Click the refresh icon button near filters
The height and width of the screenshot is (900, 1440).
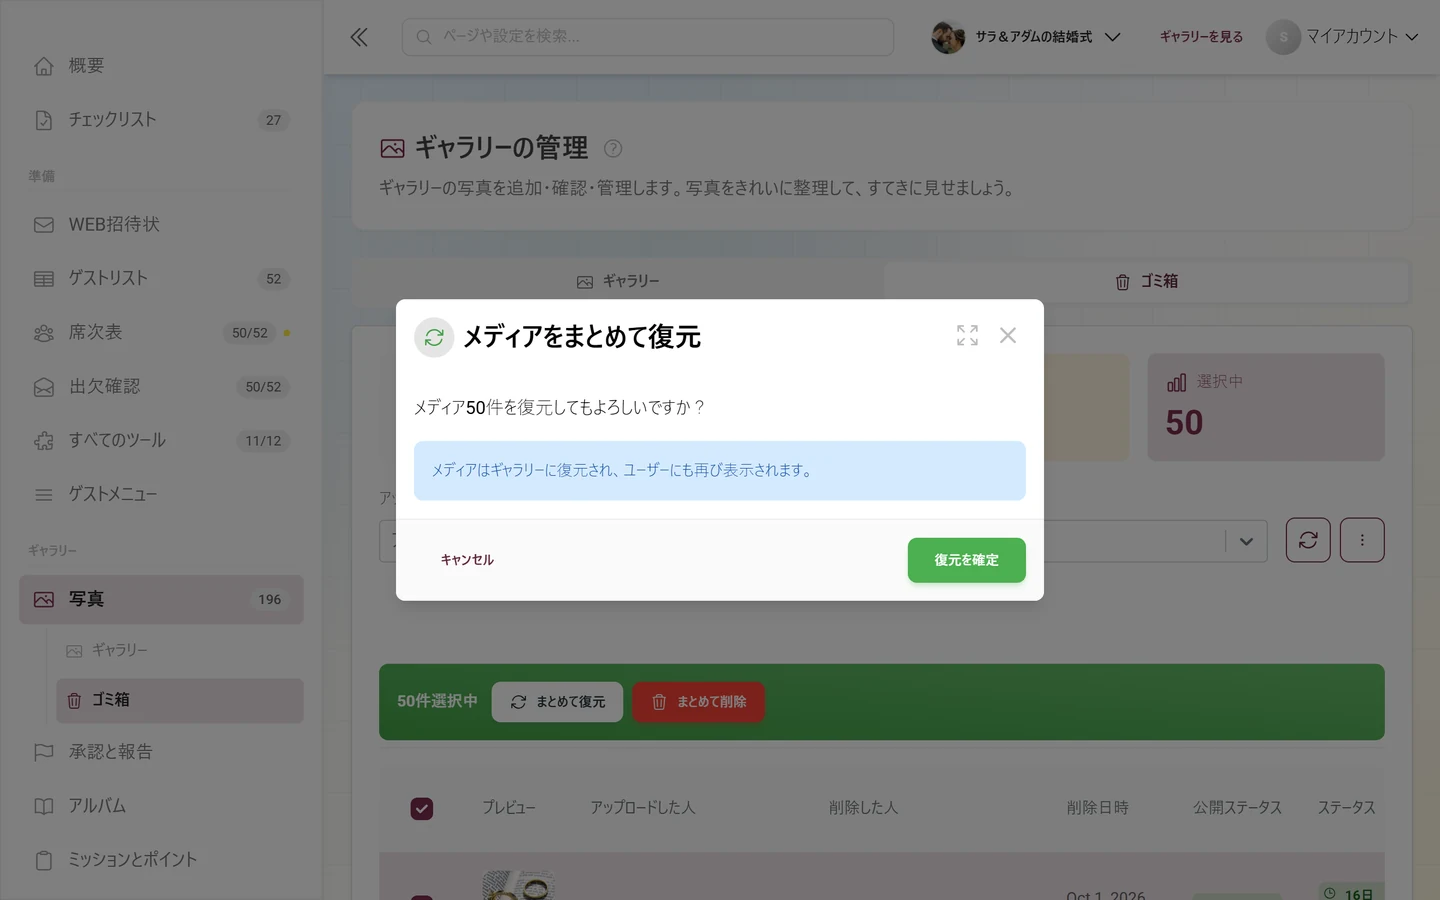[1308, 540]
